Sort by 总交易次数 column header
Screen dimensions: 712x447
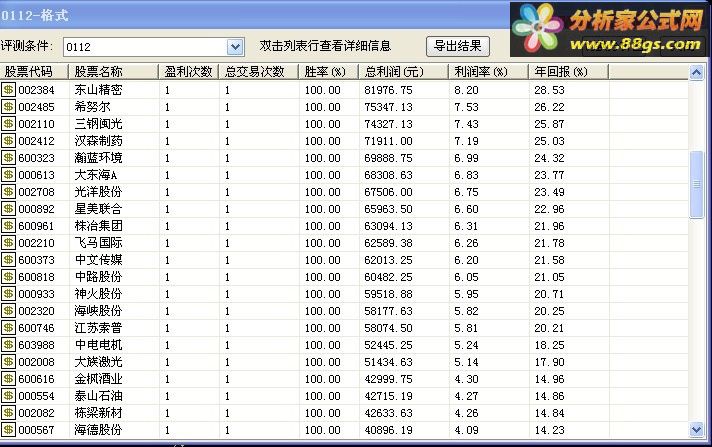259,72
